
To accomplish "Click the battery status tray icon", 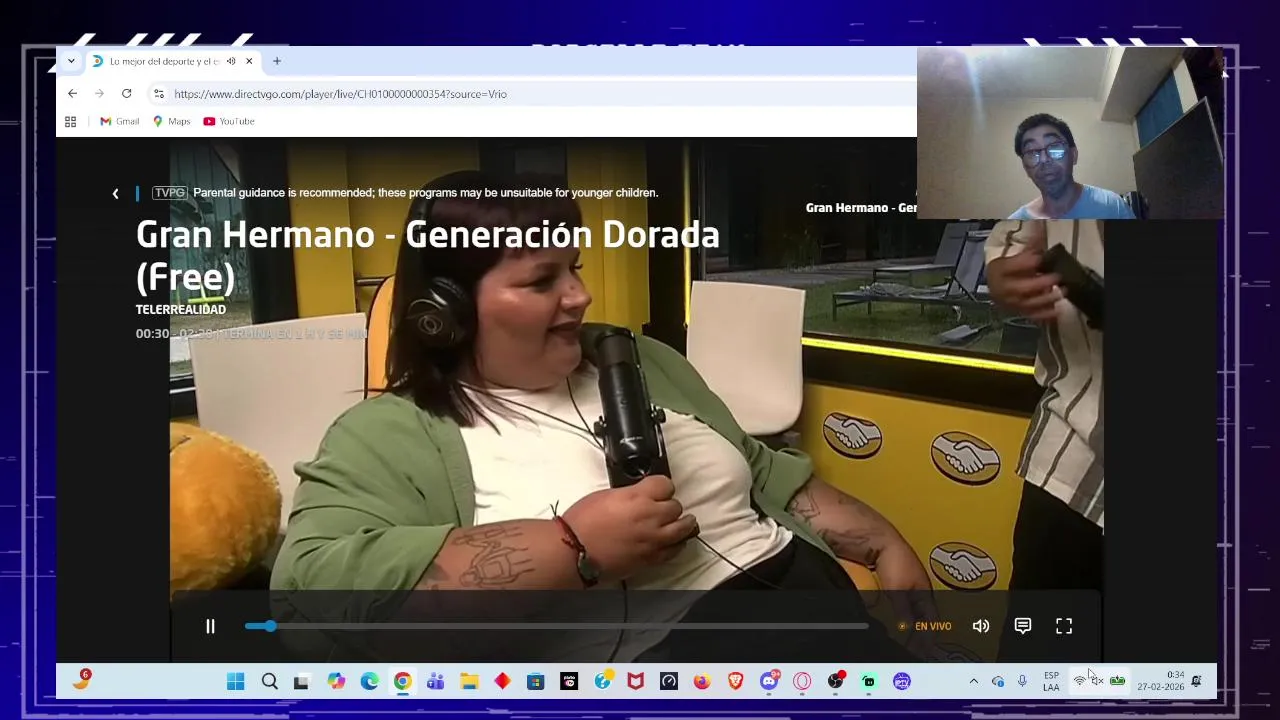I will [1117, 681].
